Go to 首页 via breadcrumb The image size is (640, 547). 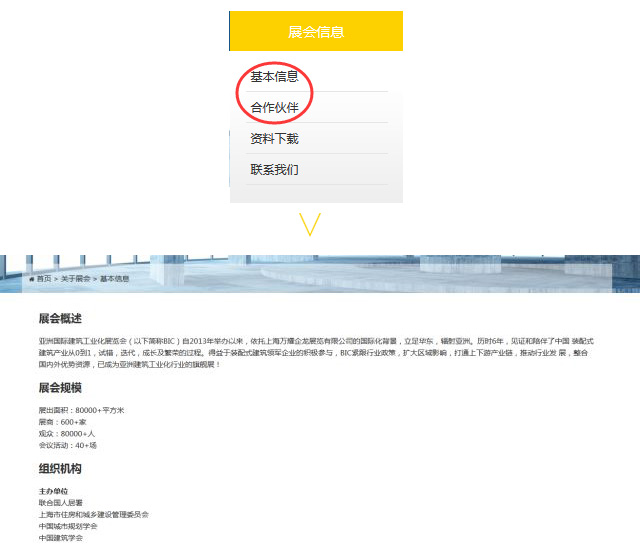click(x=44, y=279)
